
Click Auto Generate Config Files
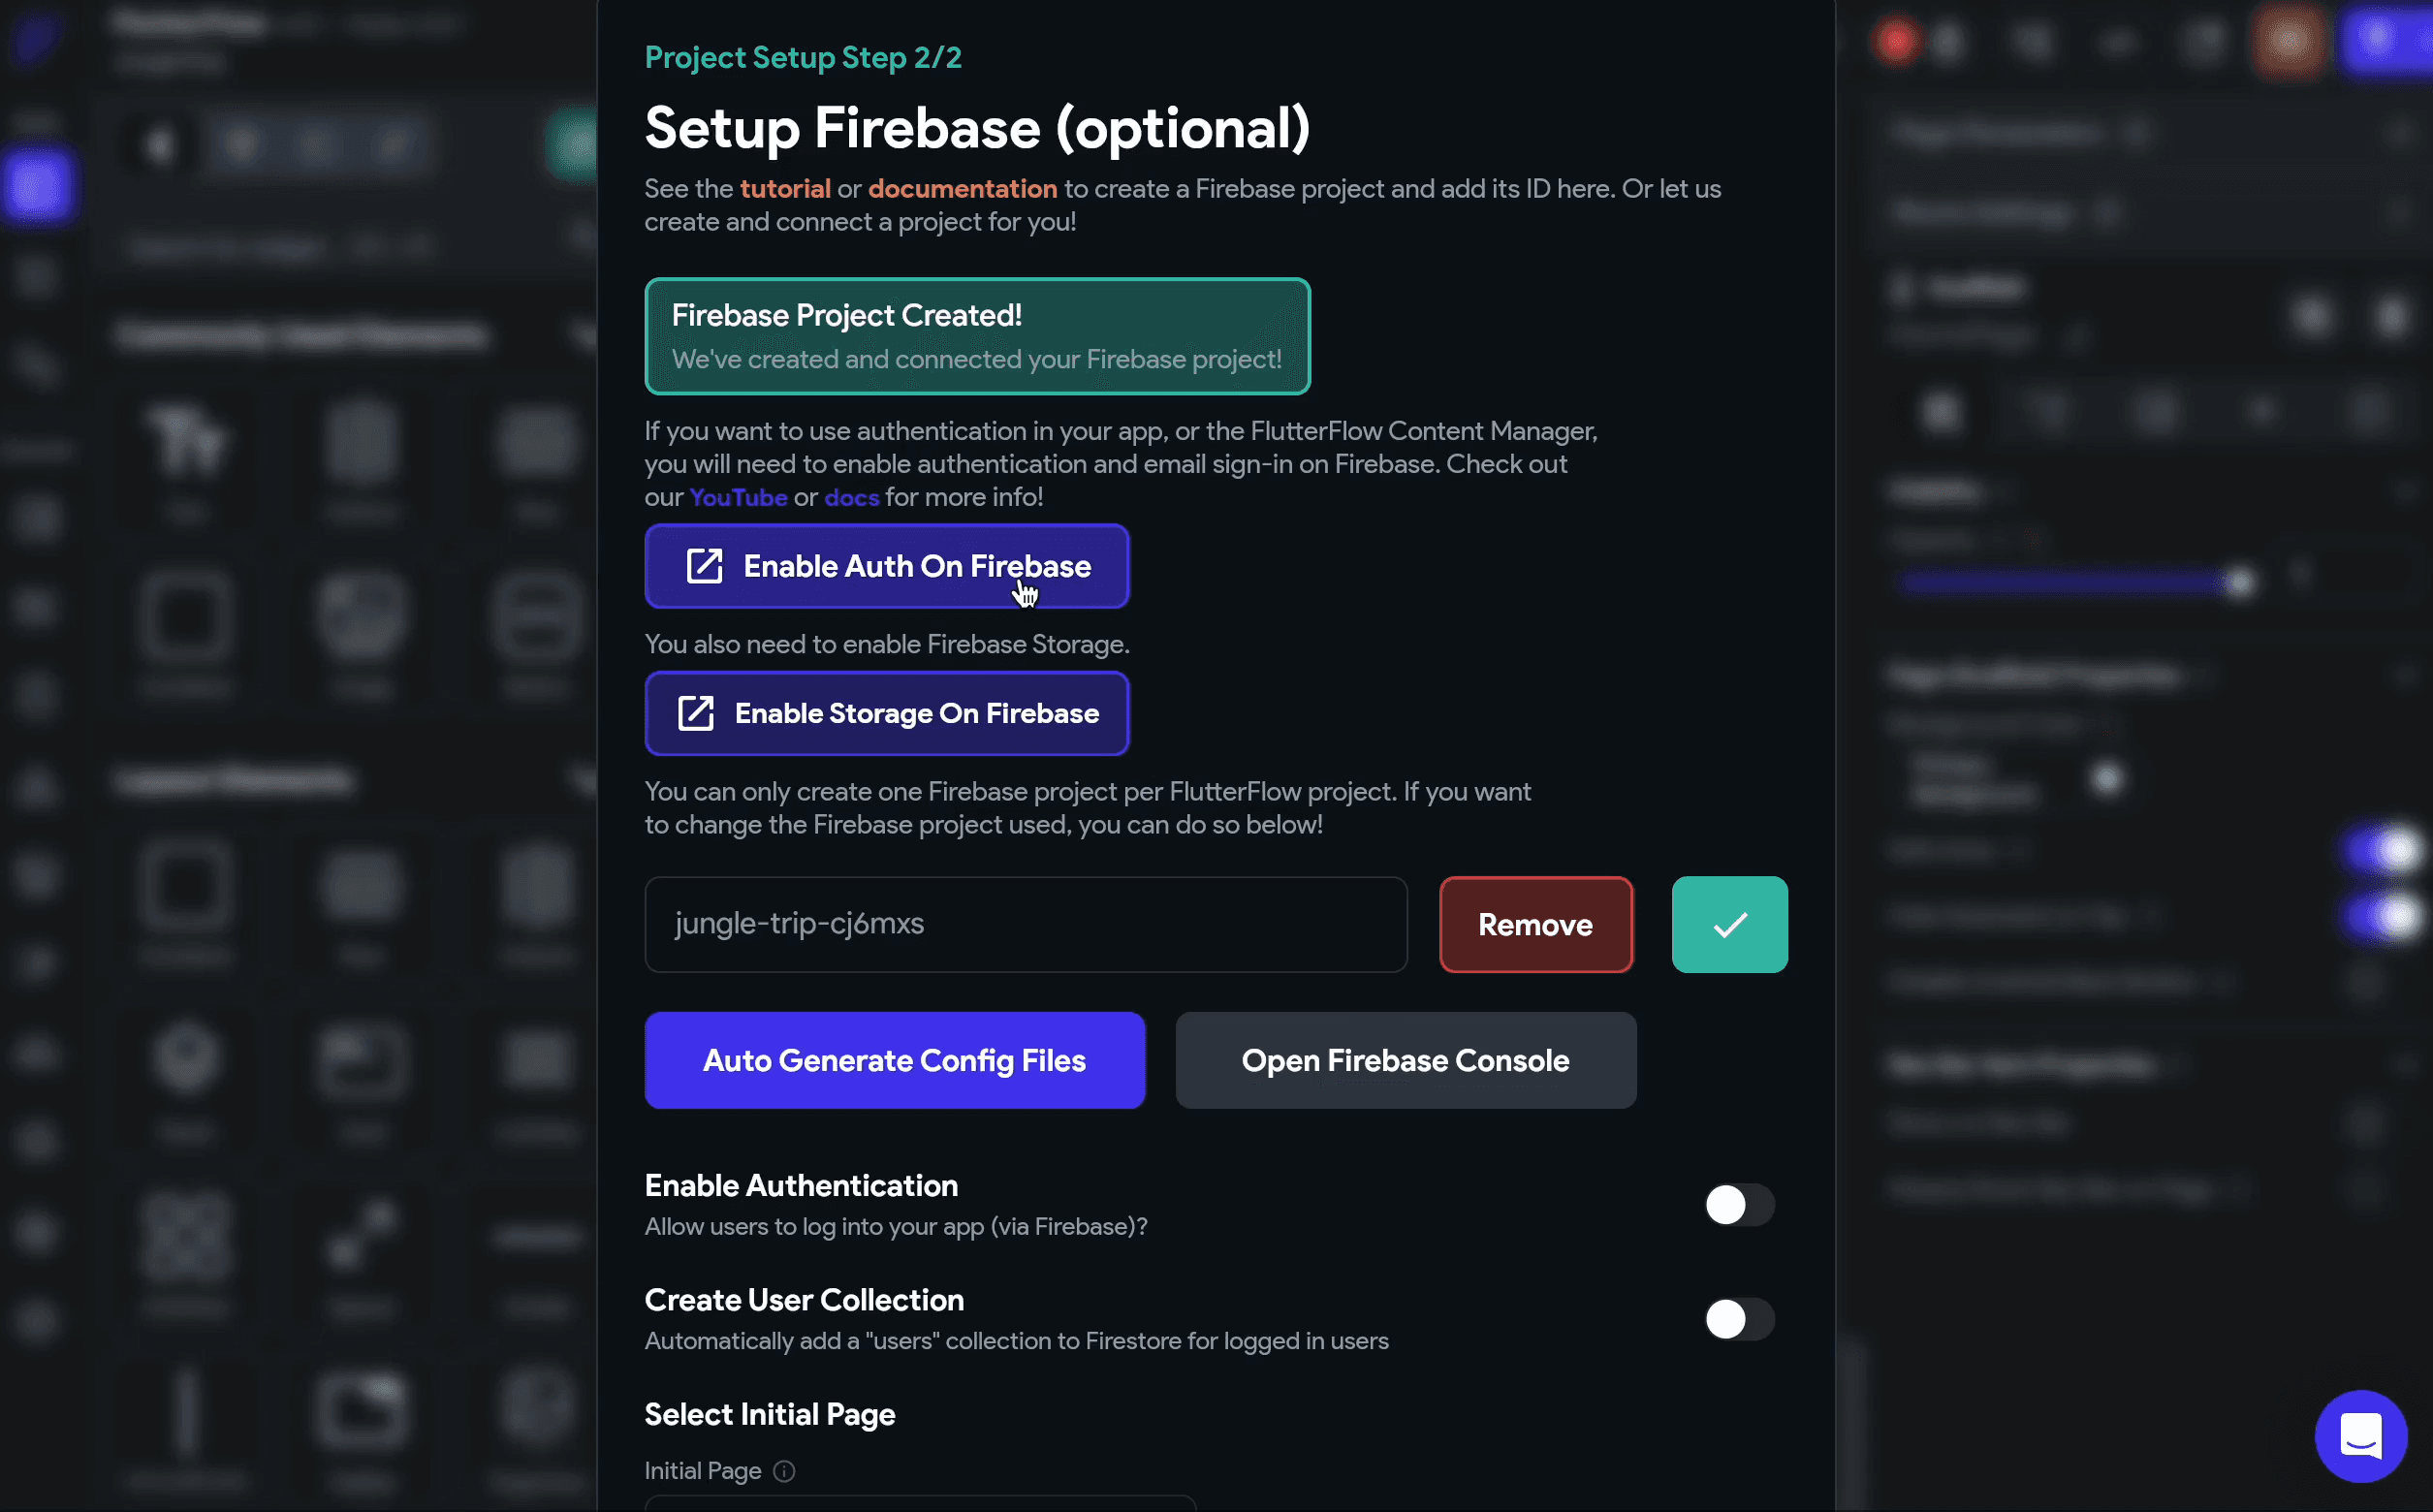pyautogui.click(x=895, y=1060)
